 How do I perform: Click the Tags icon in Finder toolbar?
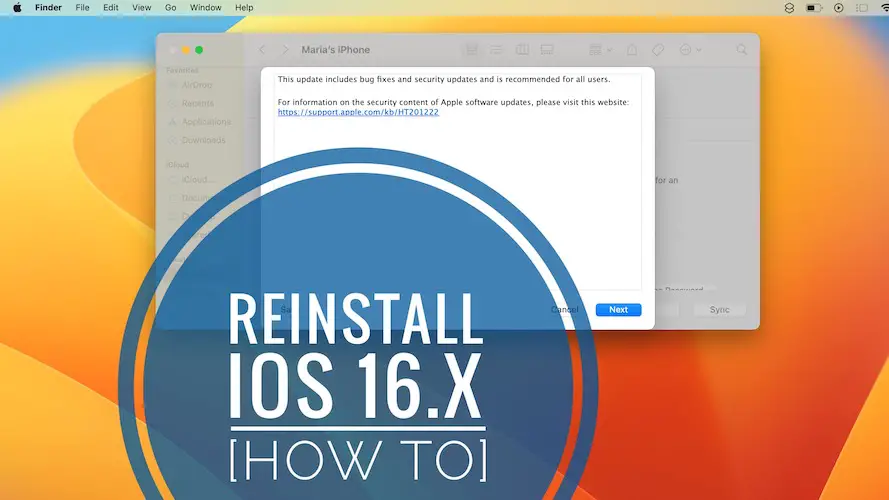658,50
